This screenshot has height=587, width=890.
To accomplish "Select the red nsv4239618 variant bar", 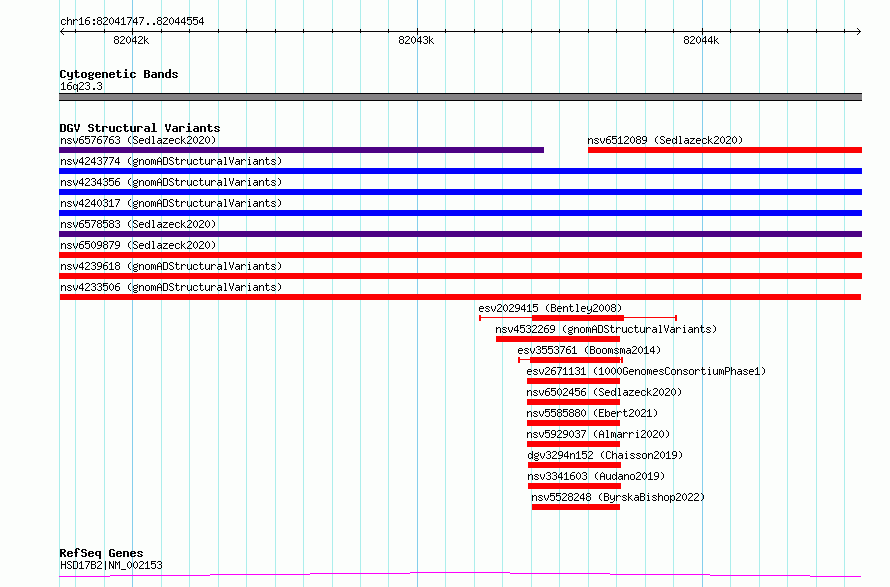I will (460, 276).
